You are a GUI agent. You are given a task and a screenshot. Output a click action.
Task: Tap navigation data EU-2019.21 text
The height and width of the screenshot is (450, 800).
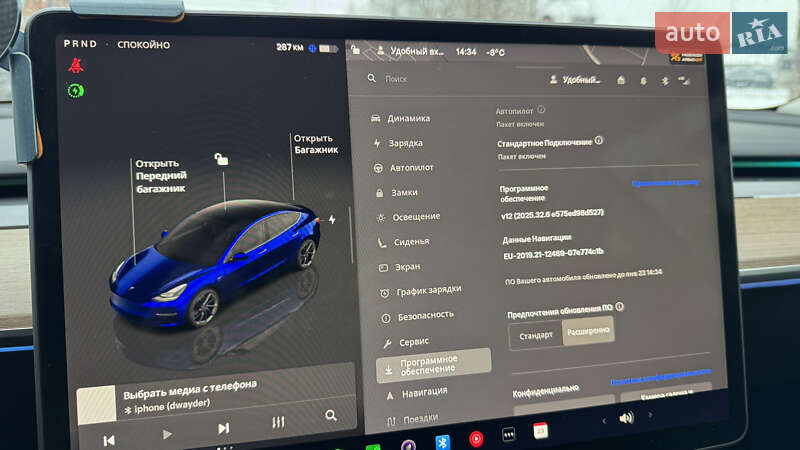pyautogui.click(x=553, y=254)
